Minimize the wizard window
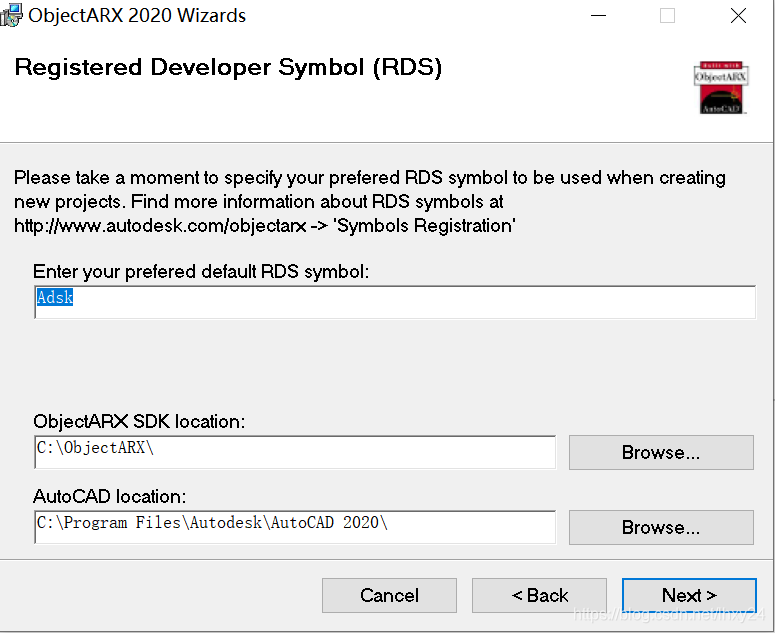The height and width of the screenshot is (633, 775). (598, 15)
